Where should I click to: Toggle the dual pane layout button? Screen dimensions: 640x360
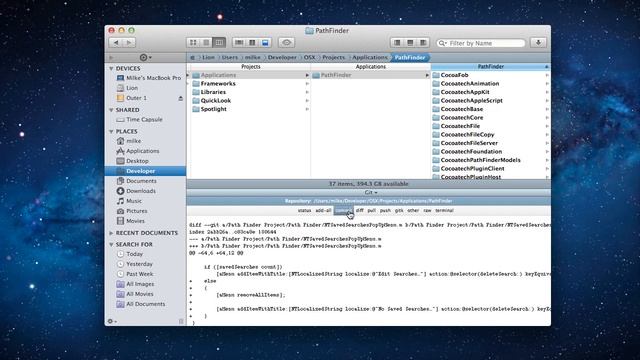tap(252, 42)
